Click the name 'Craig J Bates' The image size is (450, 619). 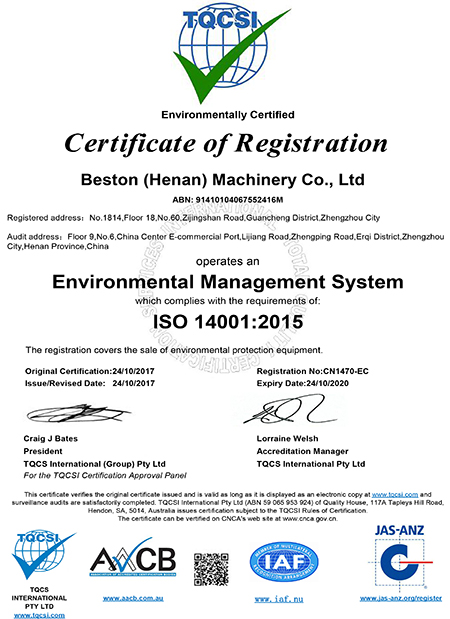click(51, 439)
